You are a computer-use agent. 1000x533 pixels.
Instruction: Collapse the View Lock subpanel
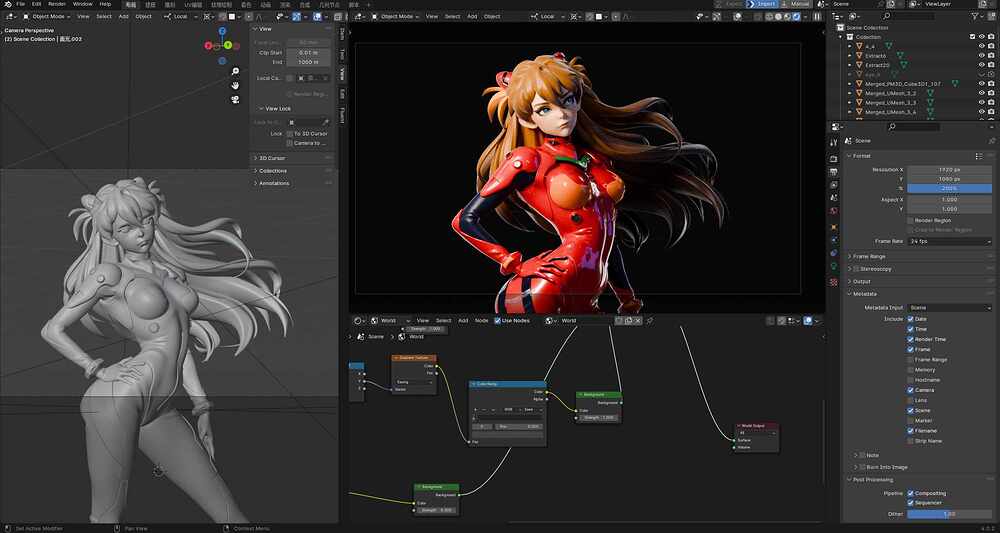tap(276, 109)
